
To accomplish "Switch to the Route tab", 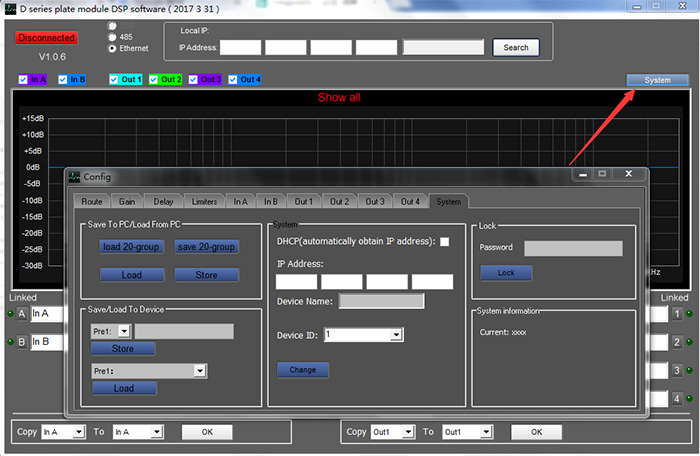I will 92,201.
